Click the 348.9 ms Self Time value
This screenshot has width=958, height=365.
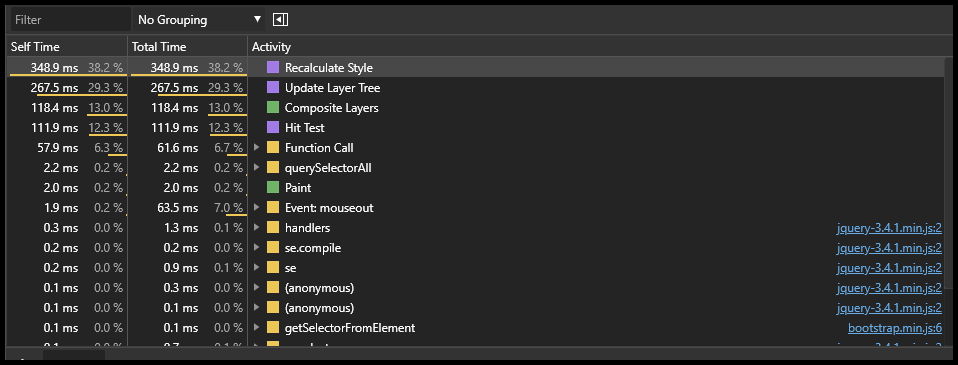54,68
